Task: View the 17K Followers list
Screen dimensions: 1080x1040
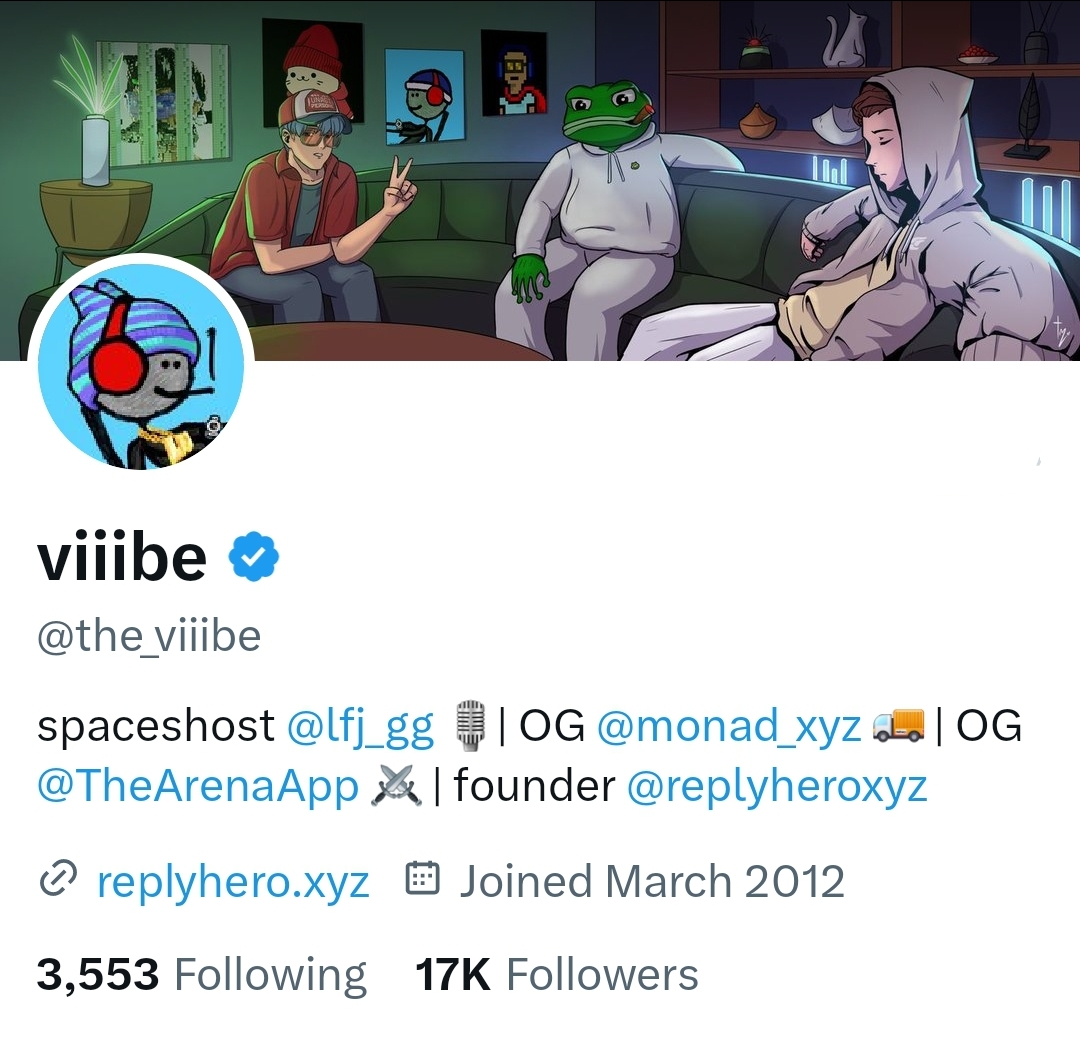Action: [x=557, y=974]
